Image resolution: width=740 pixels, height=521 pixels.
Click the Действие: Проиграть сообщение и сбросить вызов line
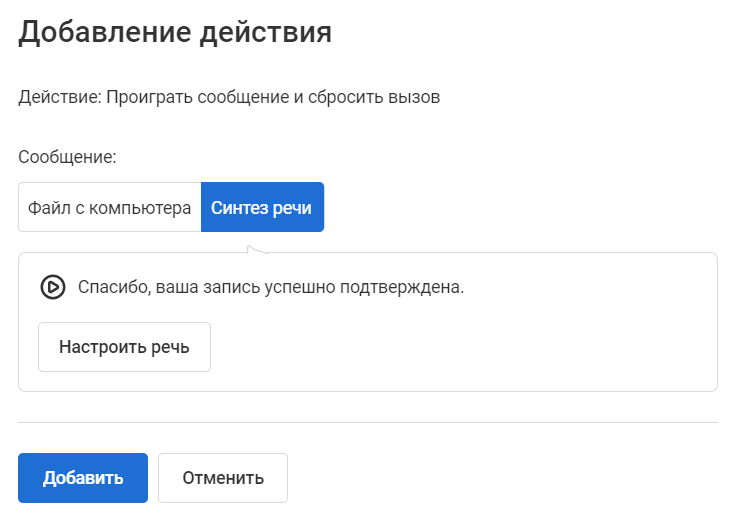point(229,97)
